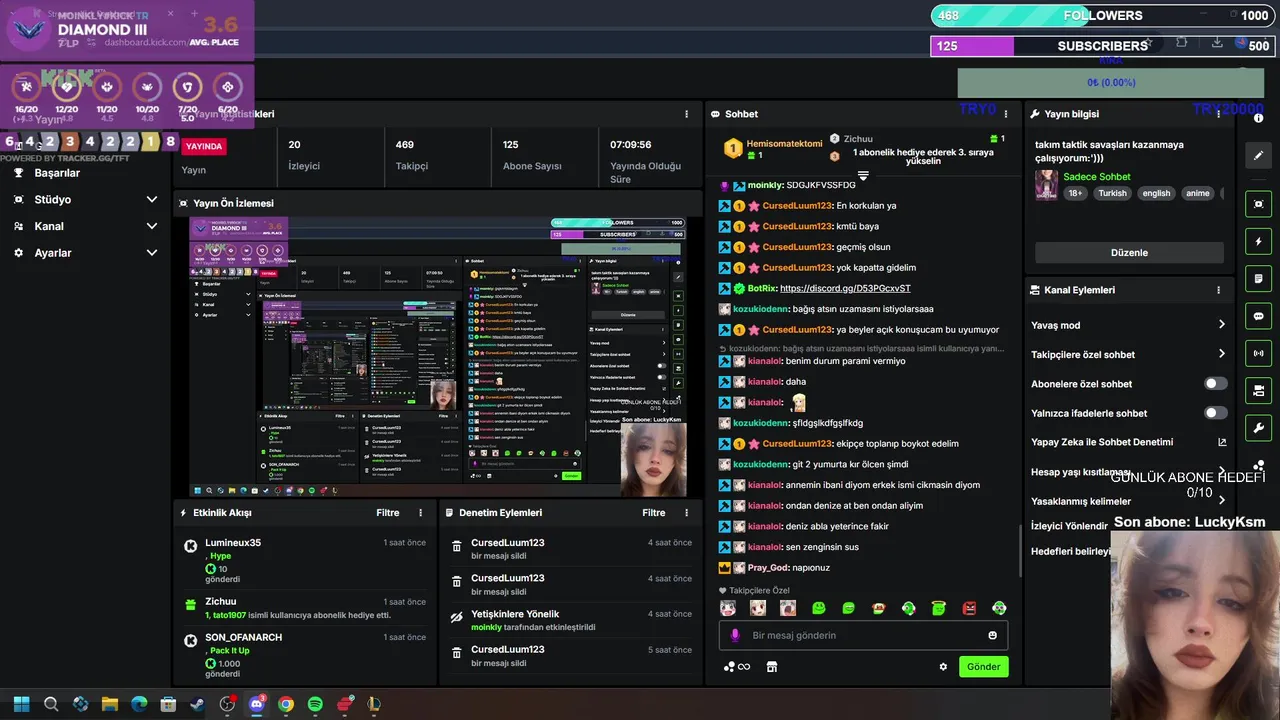This screenshot has width=1280, height=720.
Task: Click Düzenle button in Yayın bilgisi
Action: (x=1129, y=253)
